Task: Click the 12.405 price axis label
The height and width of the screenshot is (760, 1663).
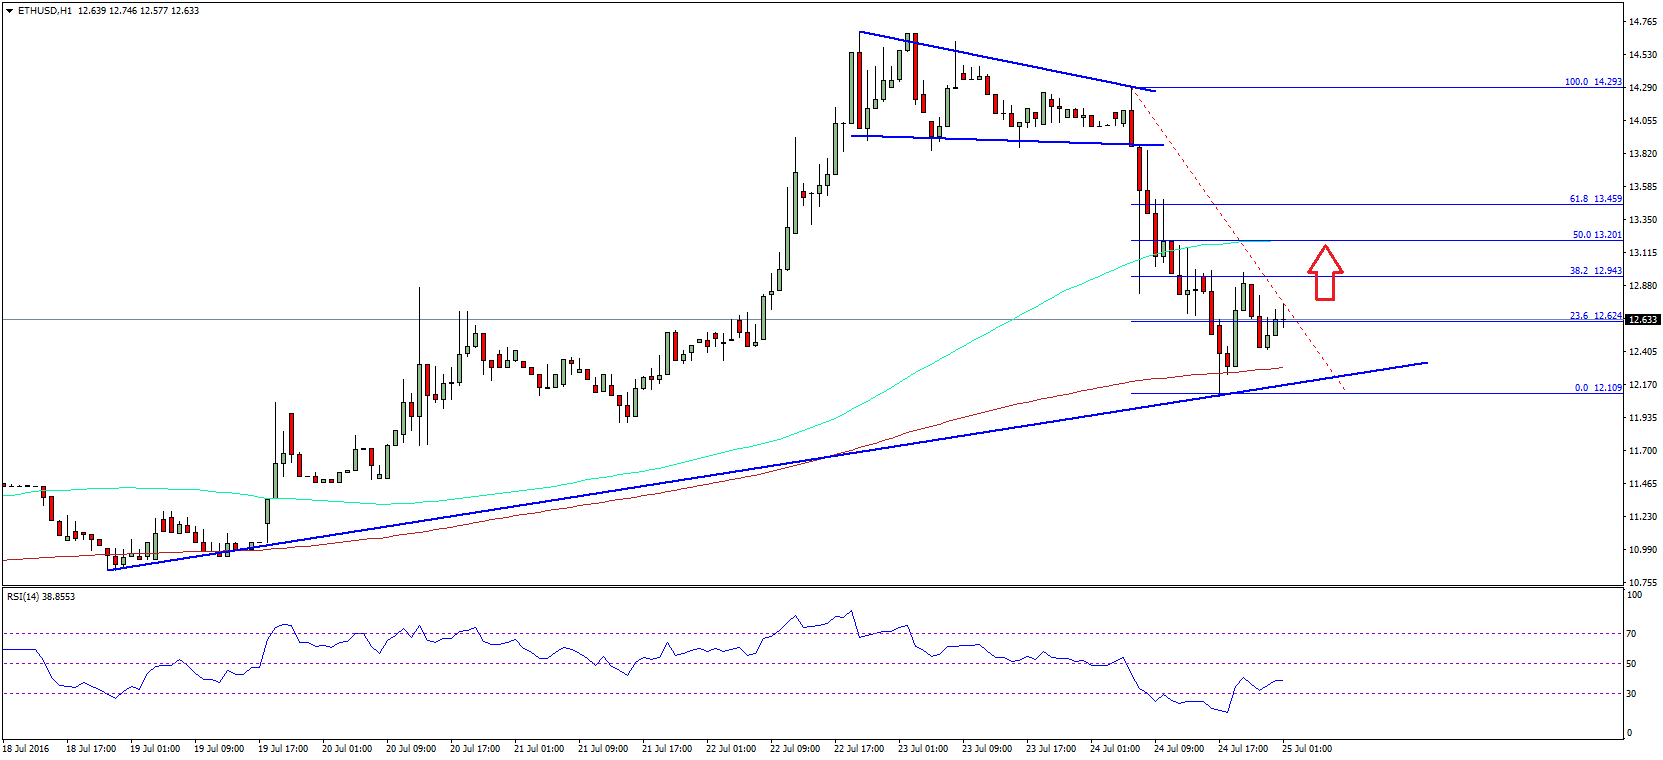Action: [1642, 352]
